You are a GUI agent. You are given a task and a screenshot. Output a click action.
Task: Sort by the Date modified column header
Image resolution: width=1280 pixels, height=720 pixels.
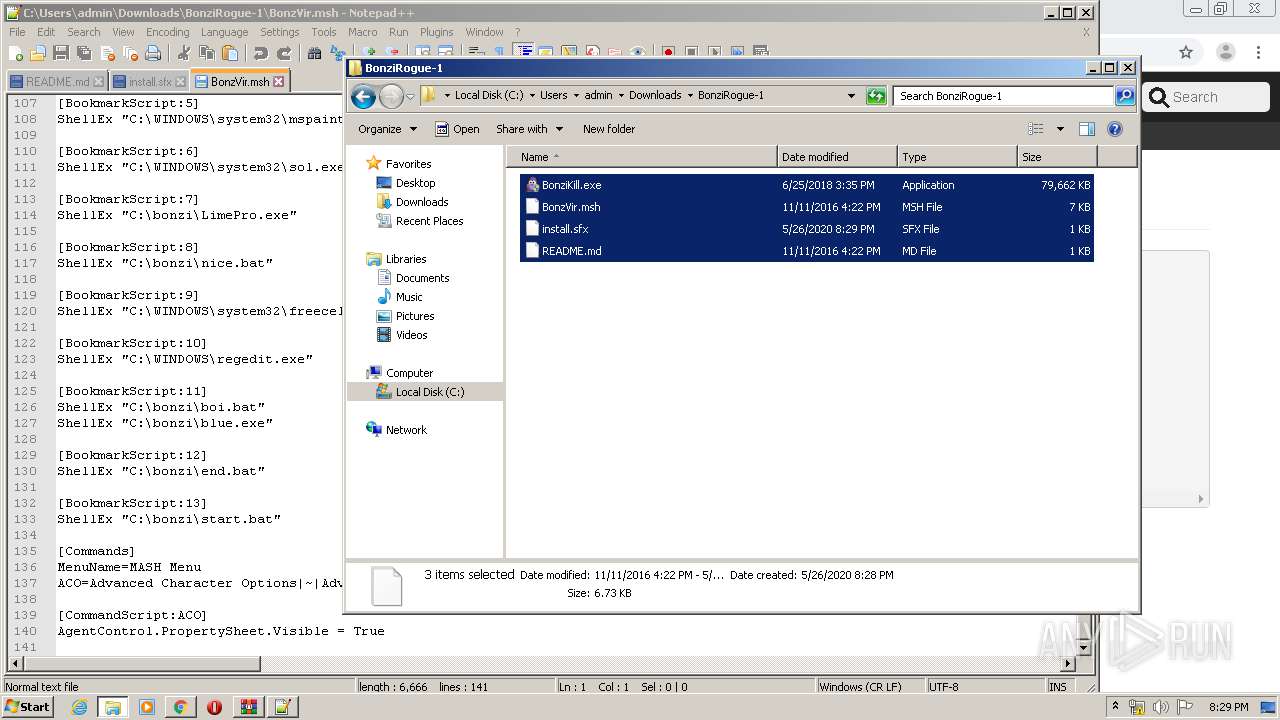click(836, 157)
